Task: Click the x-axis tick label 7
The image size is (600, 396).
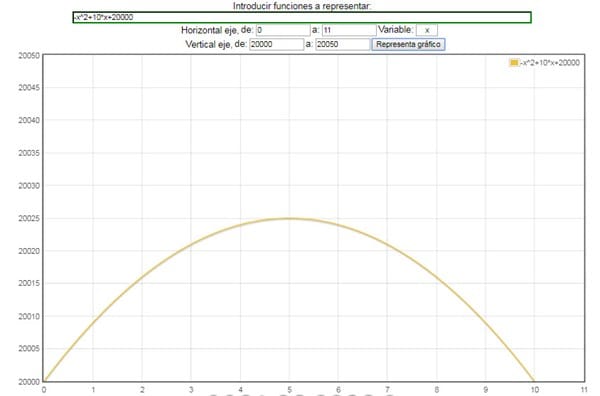Action: [387, 390]
